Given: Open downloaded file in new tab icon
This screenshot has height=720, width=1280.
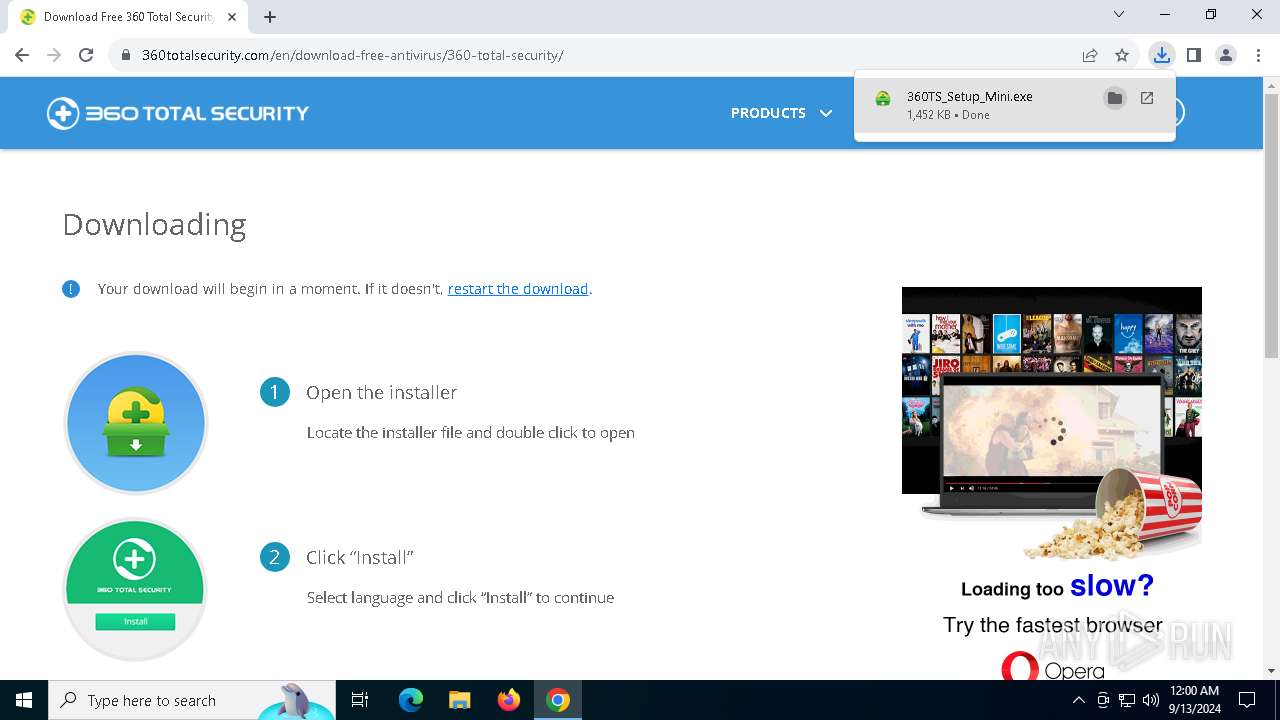Looking at the screenshot, I should pos(1147,98).
